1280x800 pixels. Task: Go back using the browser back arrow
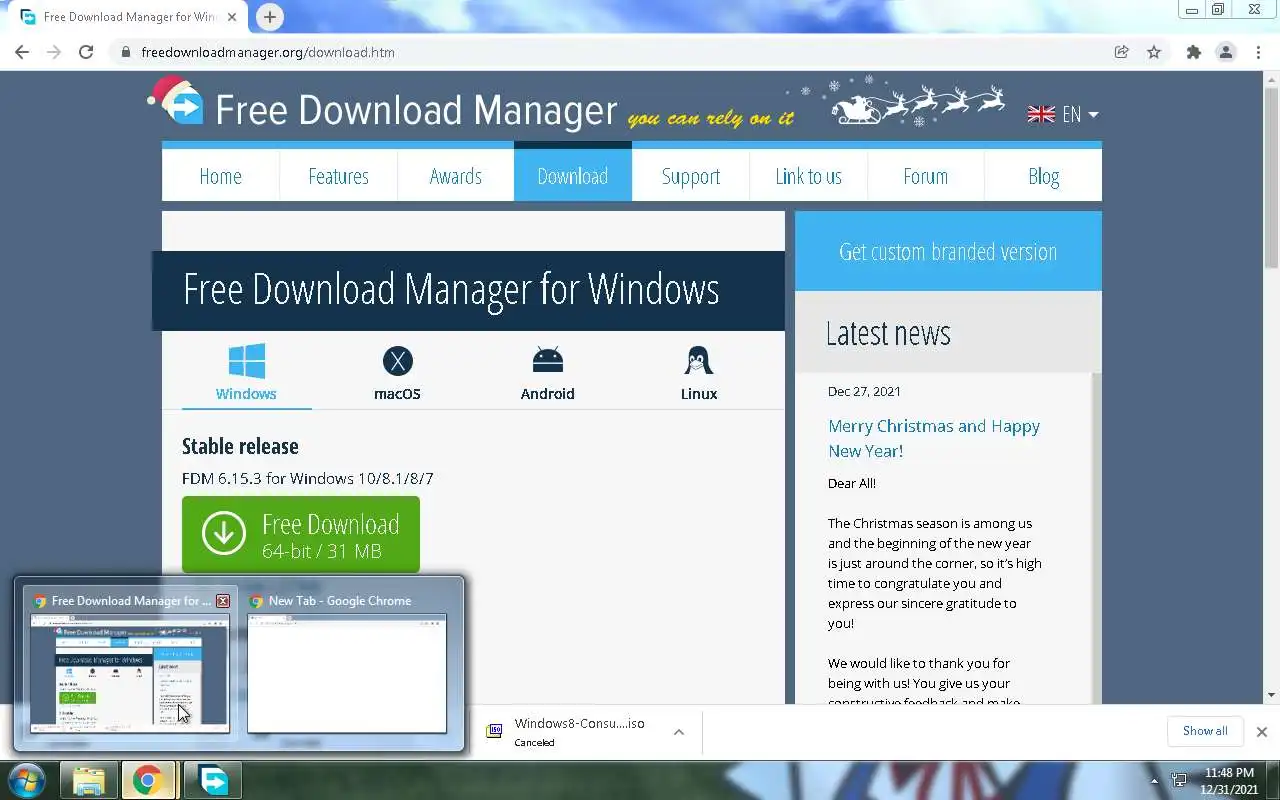point(22,52)
